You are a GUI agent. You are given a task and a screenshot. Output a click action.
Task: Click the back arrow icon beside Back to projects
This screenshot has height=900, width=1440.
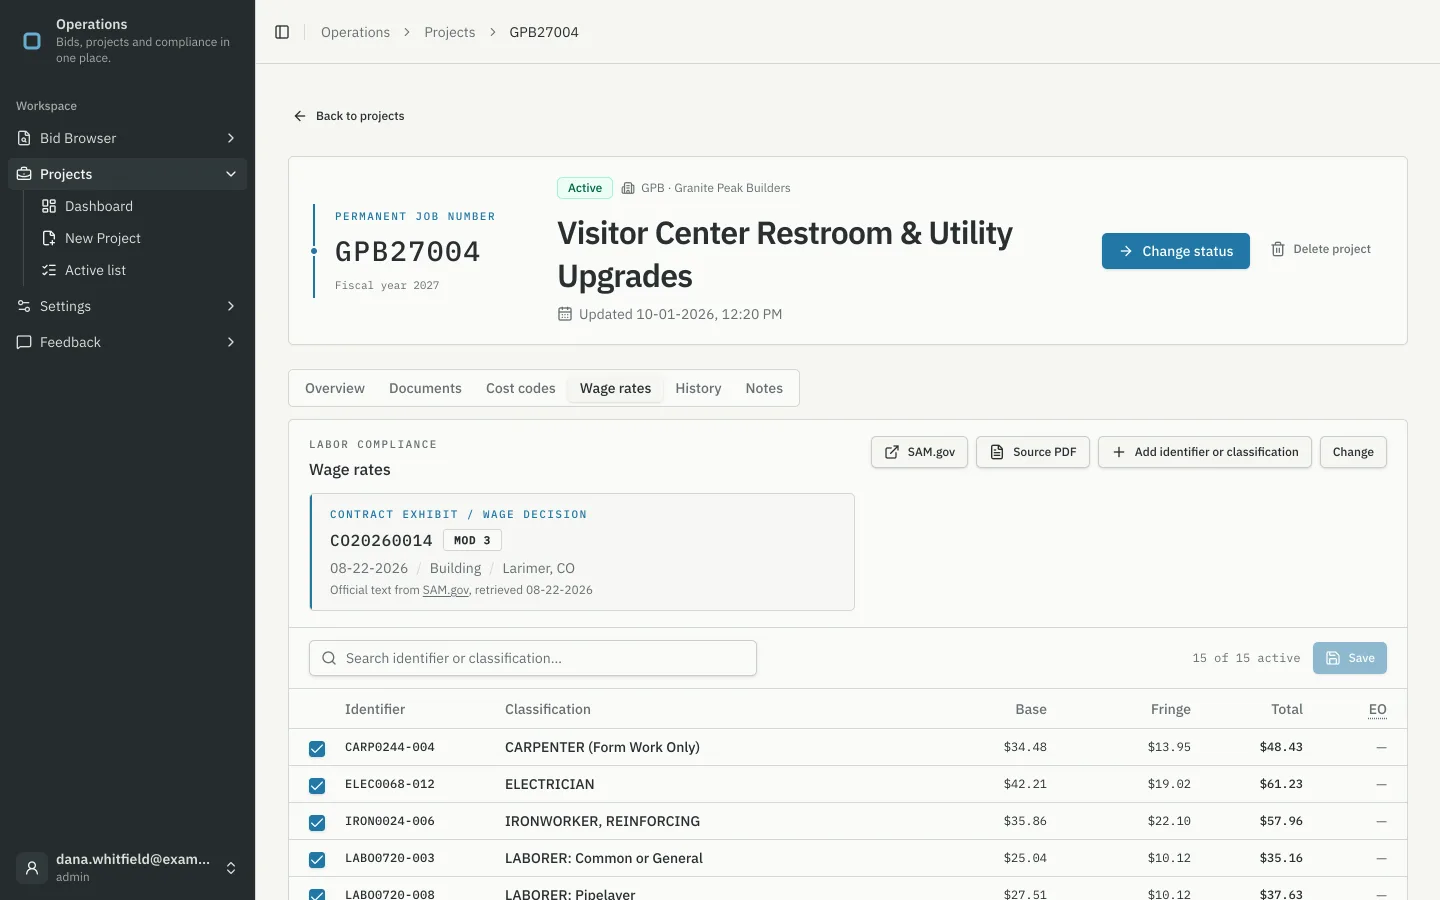coord(299,116)
